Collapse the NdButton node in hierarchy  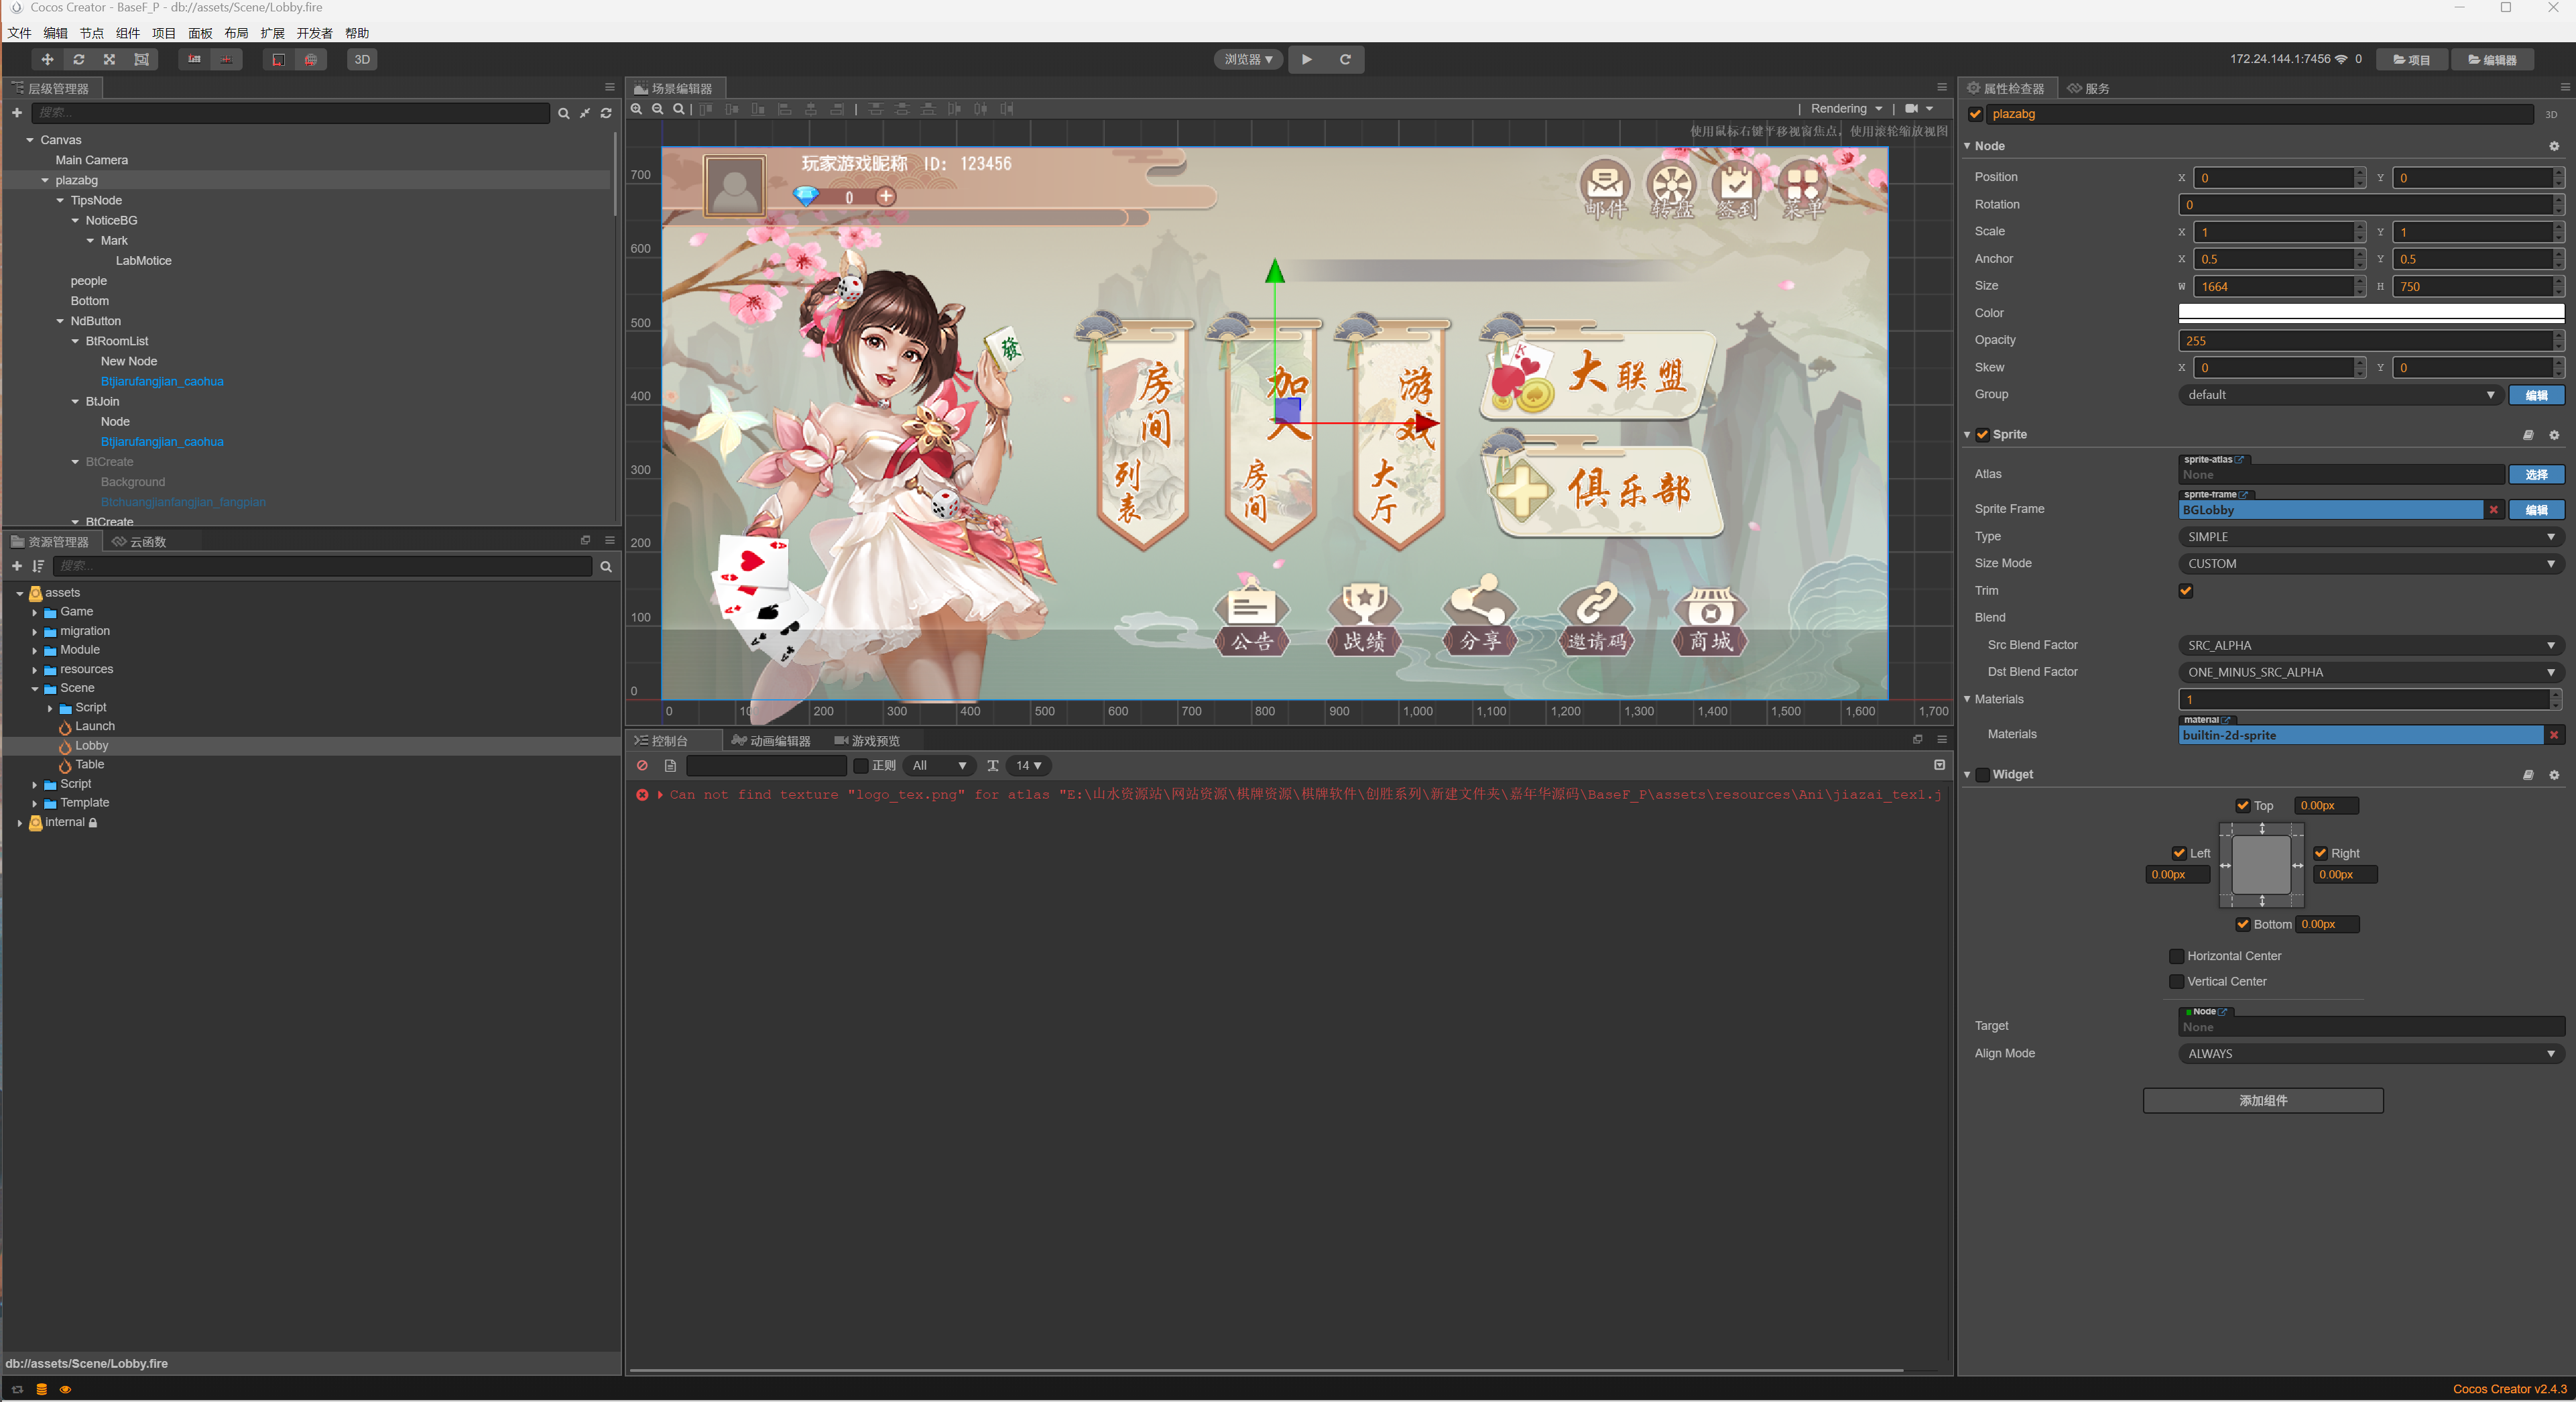pos(59,321)
